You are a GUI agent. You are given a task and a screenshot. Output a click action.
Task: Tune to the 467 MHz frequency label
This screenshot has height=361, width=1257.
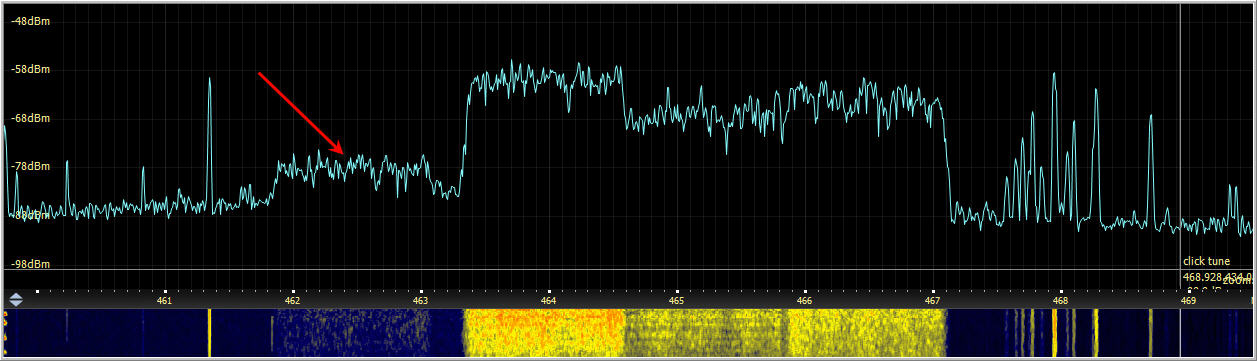tap(933, 300)
